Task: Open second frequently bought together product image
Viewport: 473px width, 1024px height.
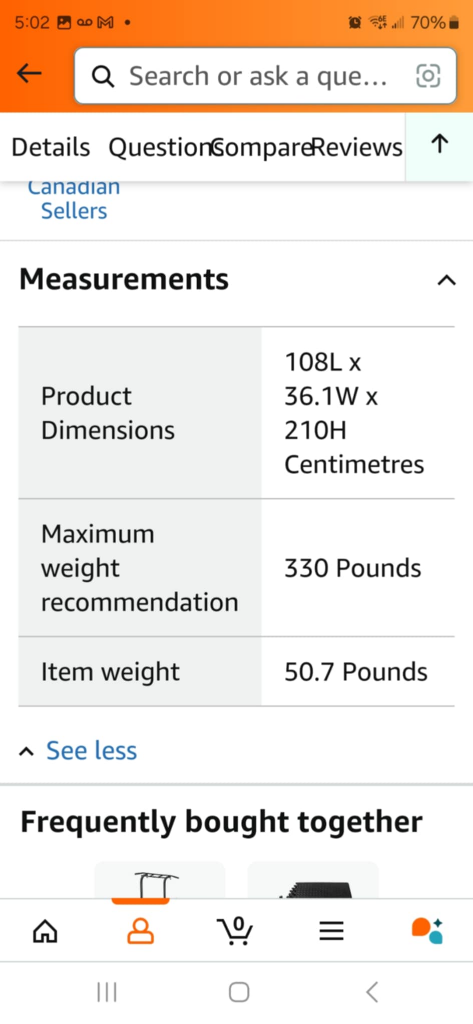Action: coord(313,880)
